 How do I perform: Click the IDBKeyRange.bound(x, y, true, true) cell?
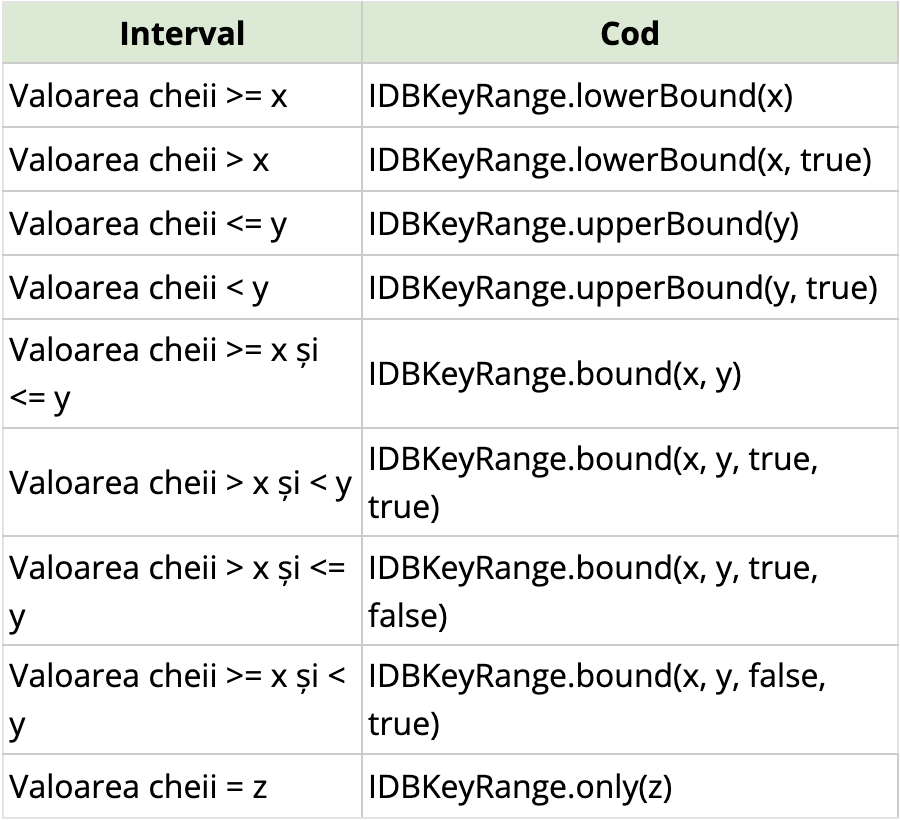point(630,482)
